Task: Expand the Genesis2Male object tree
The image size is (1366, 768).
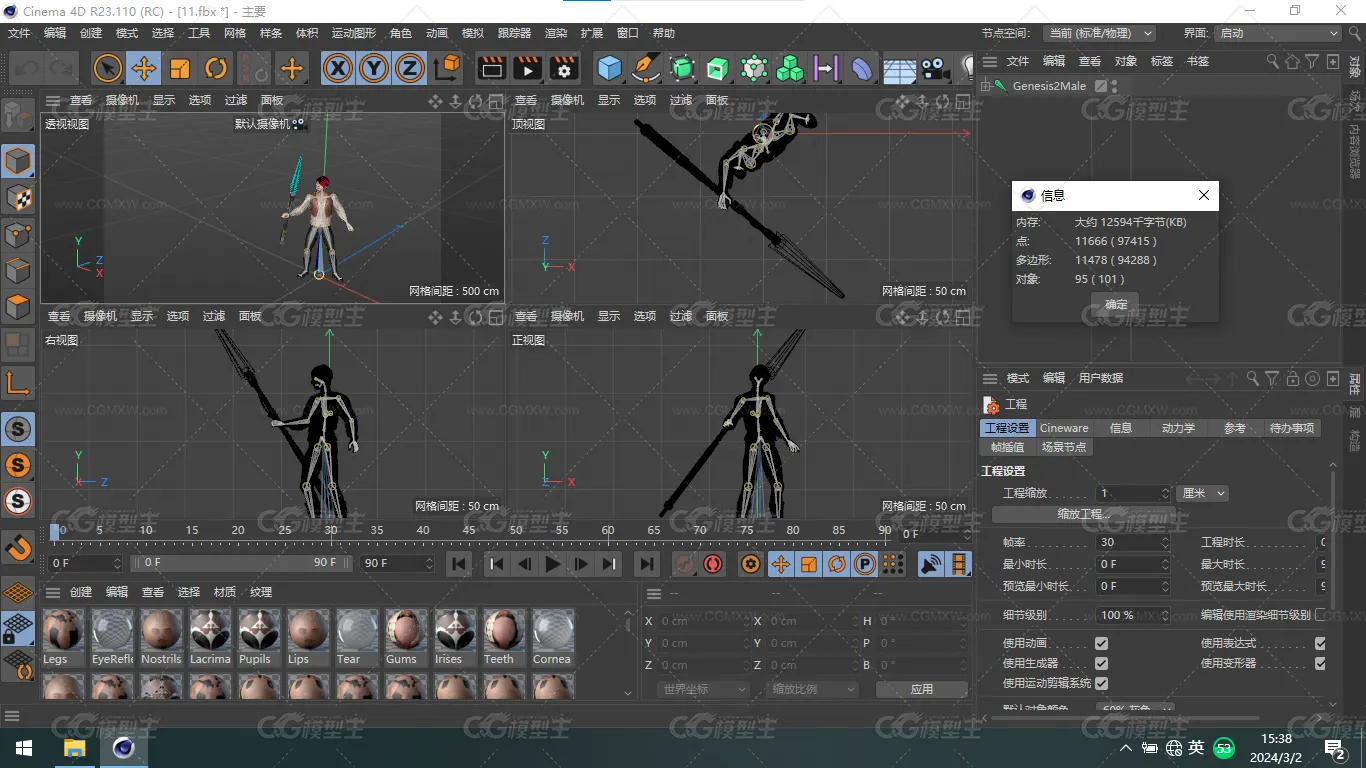Action: pos(986,86)
